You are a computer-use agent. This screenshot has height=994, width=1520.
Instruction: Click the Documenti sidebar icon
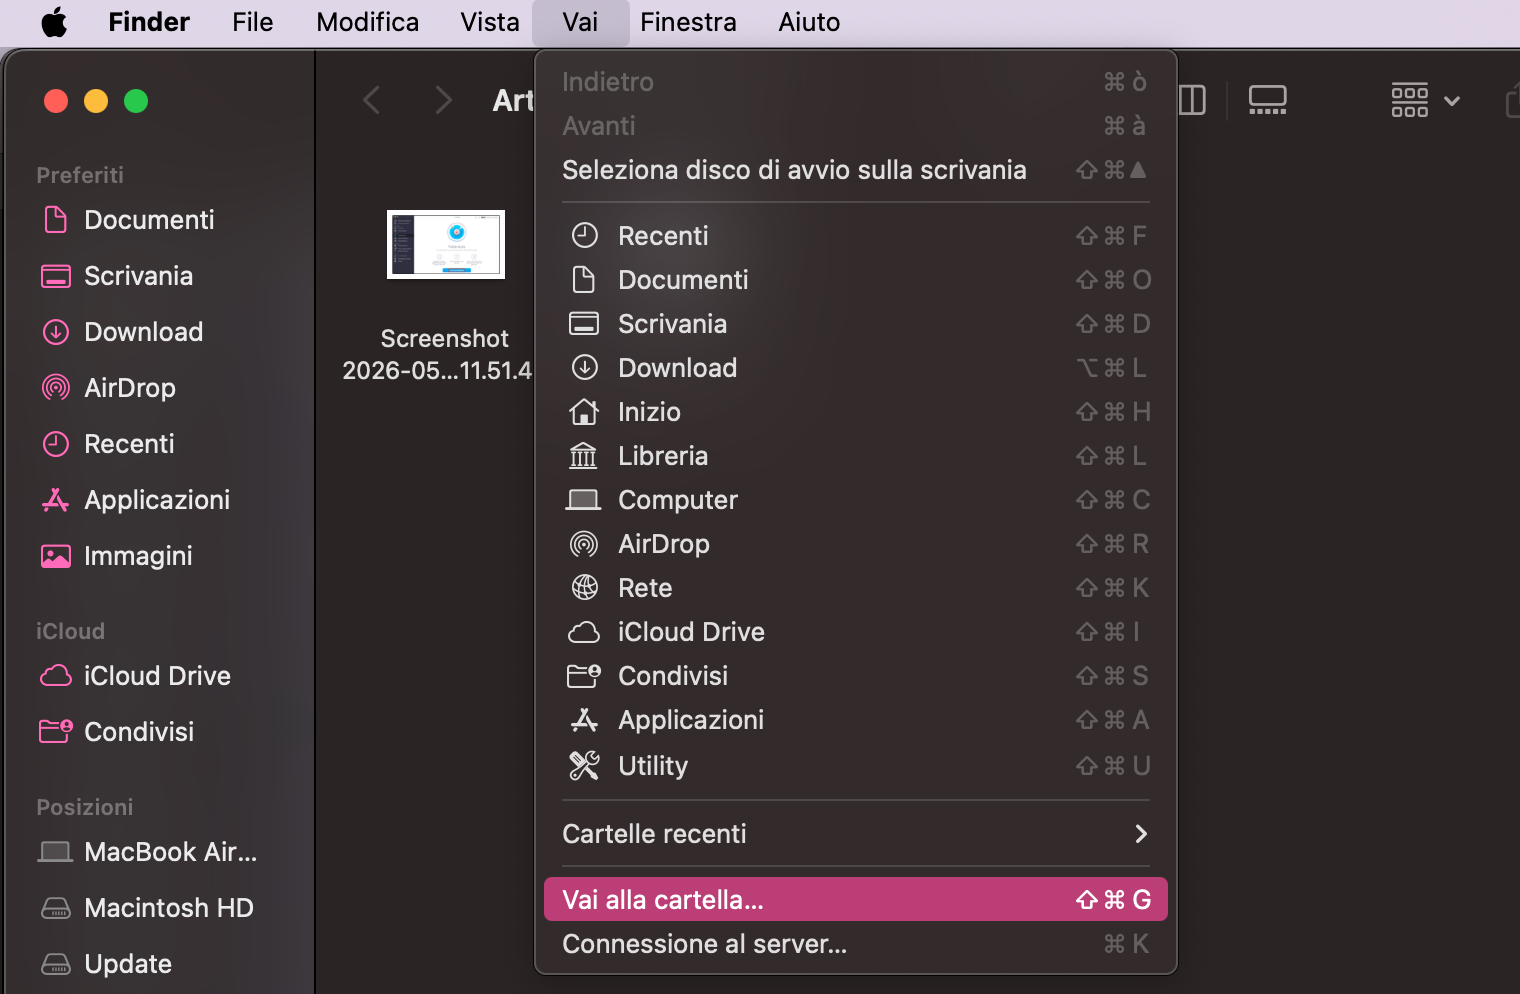coord(56,220)
